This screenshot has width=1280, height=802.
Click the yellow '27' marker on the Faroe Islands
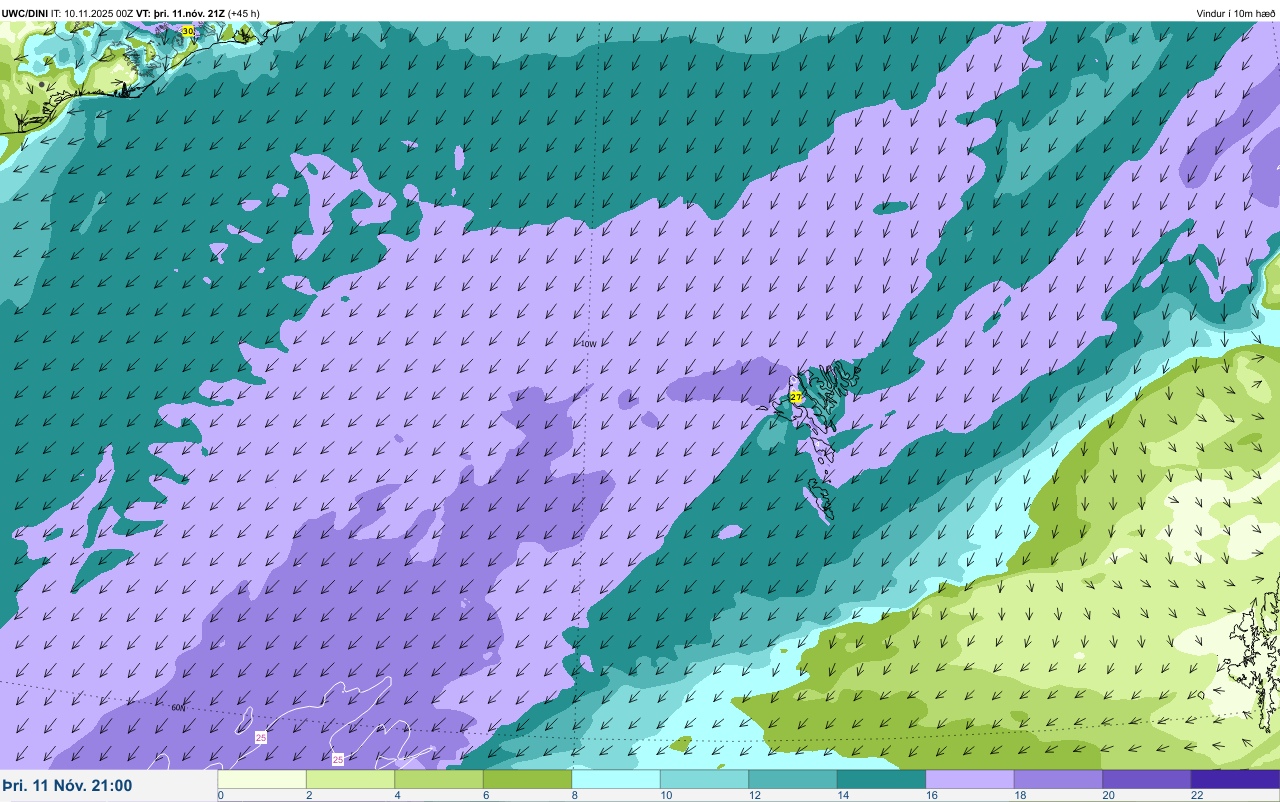point(796,397)
